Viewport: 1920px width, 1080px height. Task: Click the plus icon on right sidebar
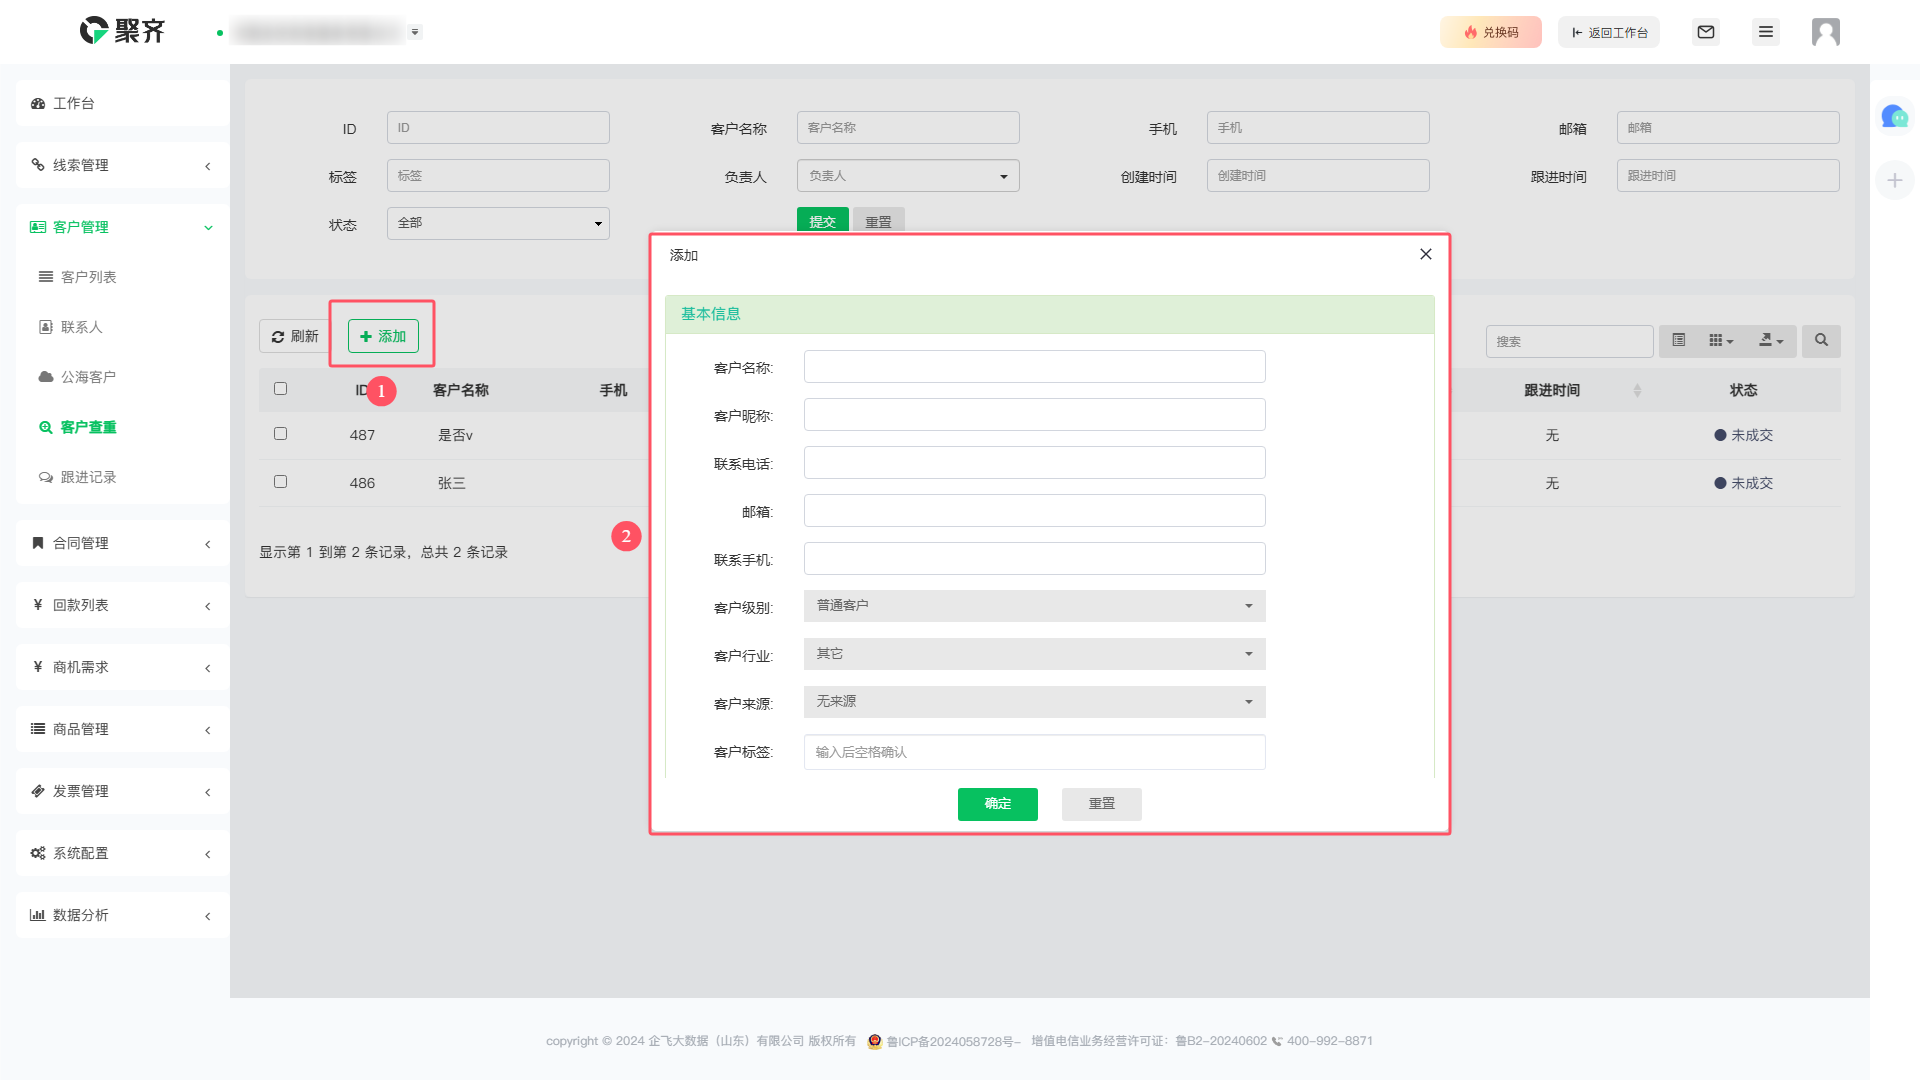[1894, 180]
